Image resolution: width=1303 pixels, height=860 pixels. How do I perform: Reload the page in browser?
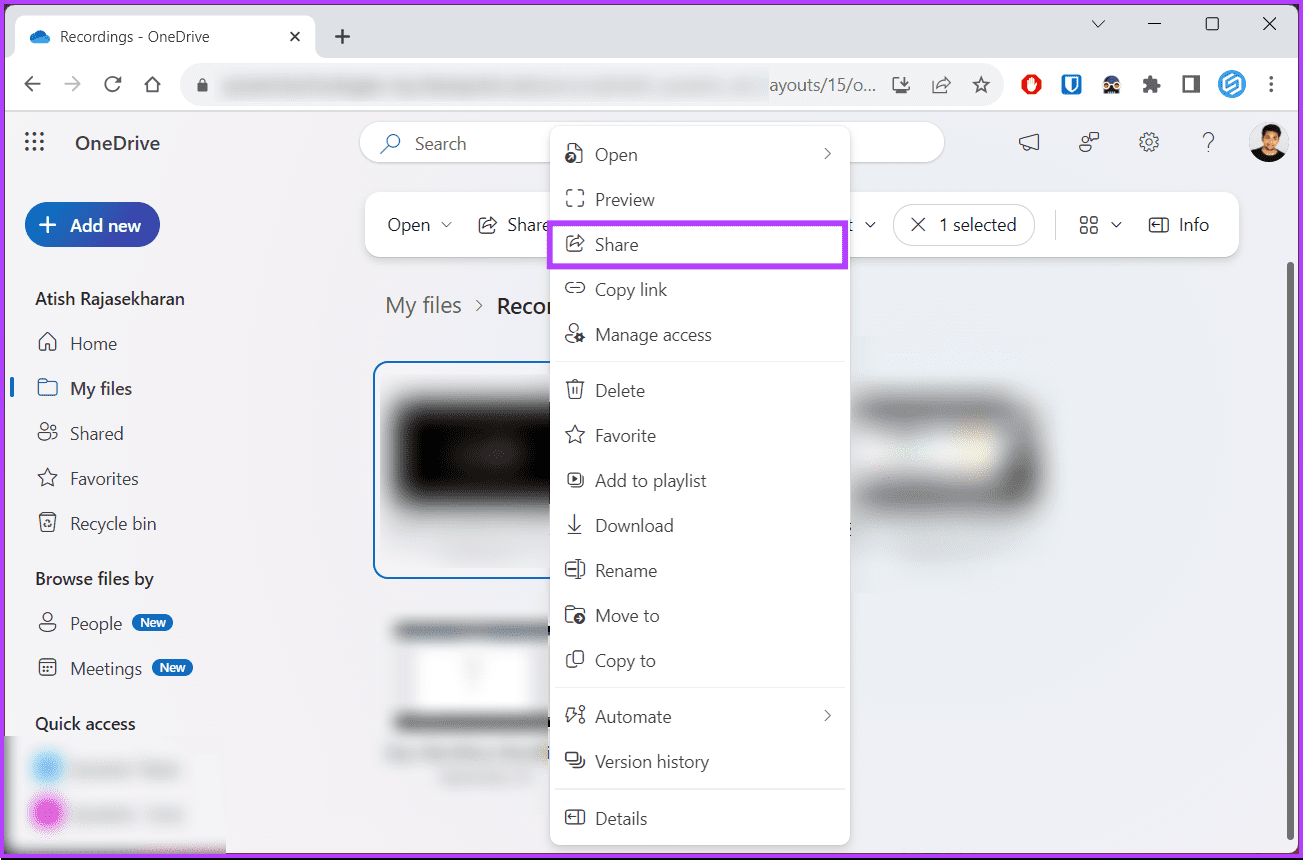click(x=113, y=85)
